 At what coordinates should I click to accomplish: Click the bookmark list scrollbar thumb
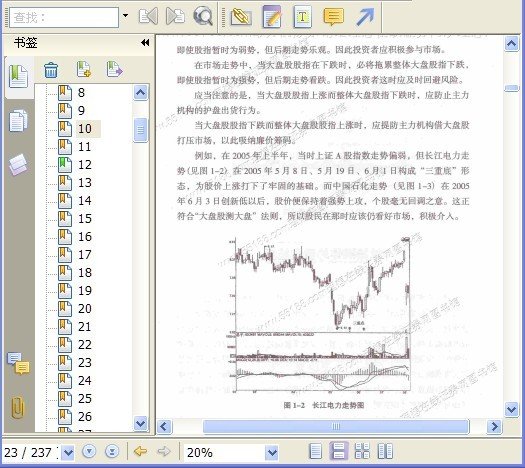(140, 130)
